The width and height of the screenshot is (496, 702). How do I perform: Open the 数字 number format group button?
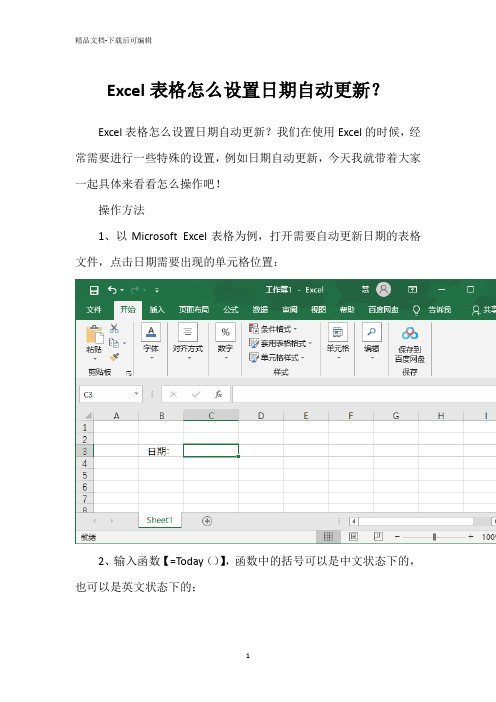[225, 342]
